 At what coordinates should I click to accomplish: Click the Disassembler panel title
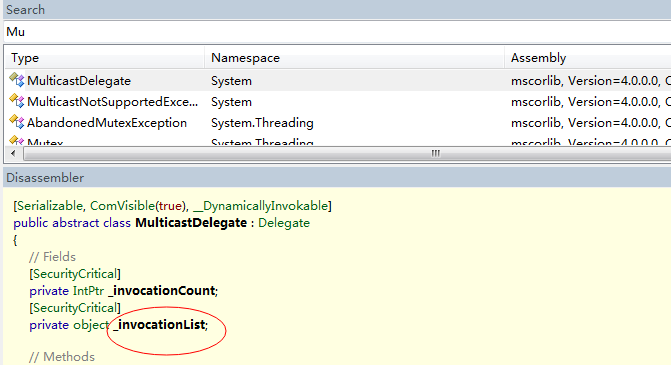tap(45, 178)
